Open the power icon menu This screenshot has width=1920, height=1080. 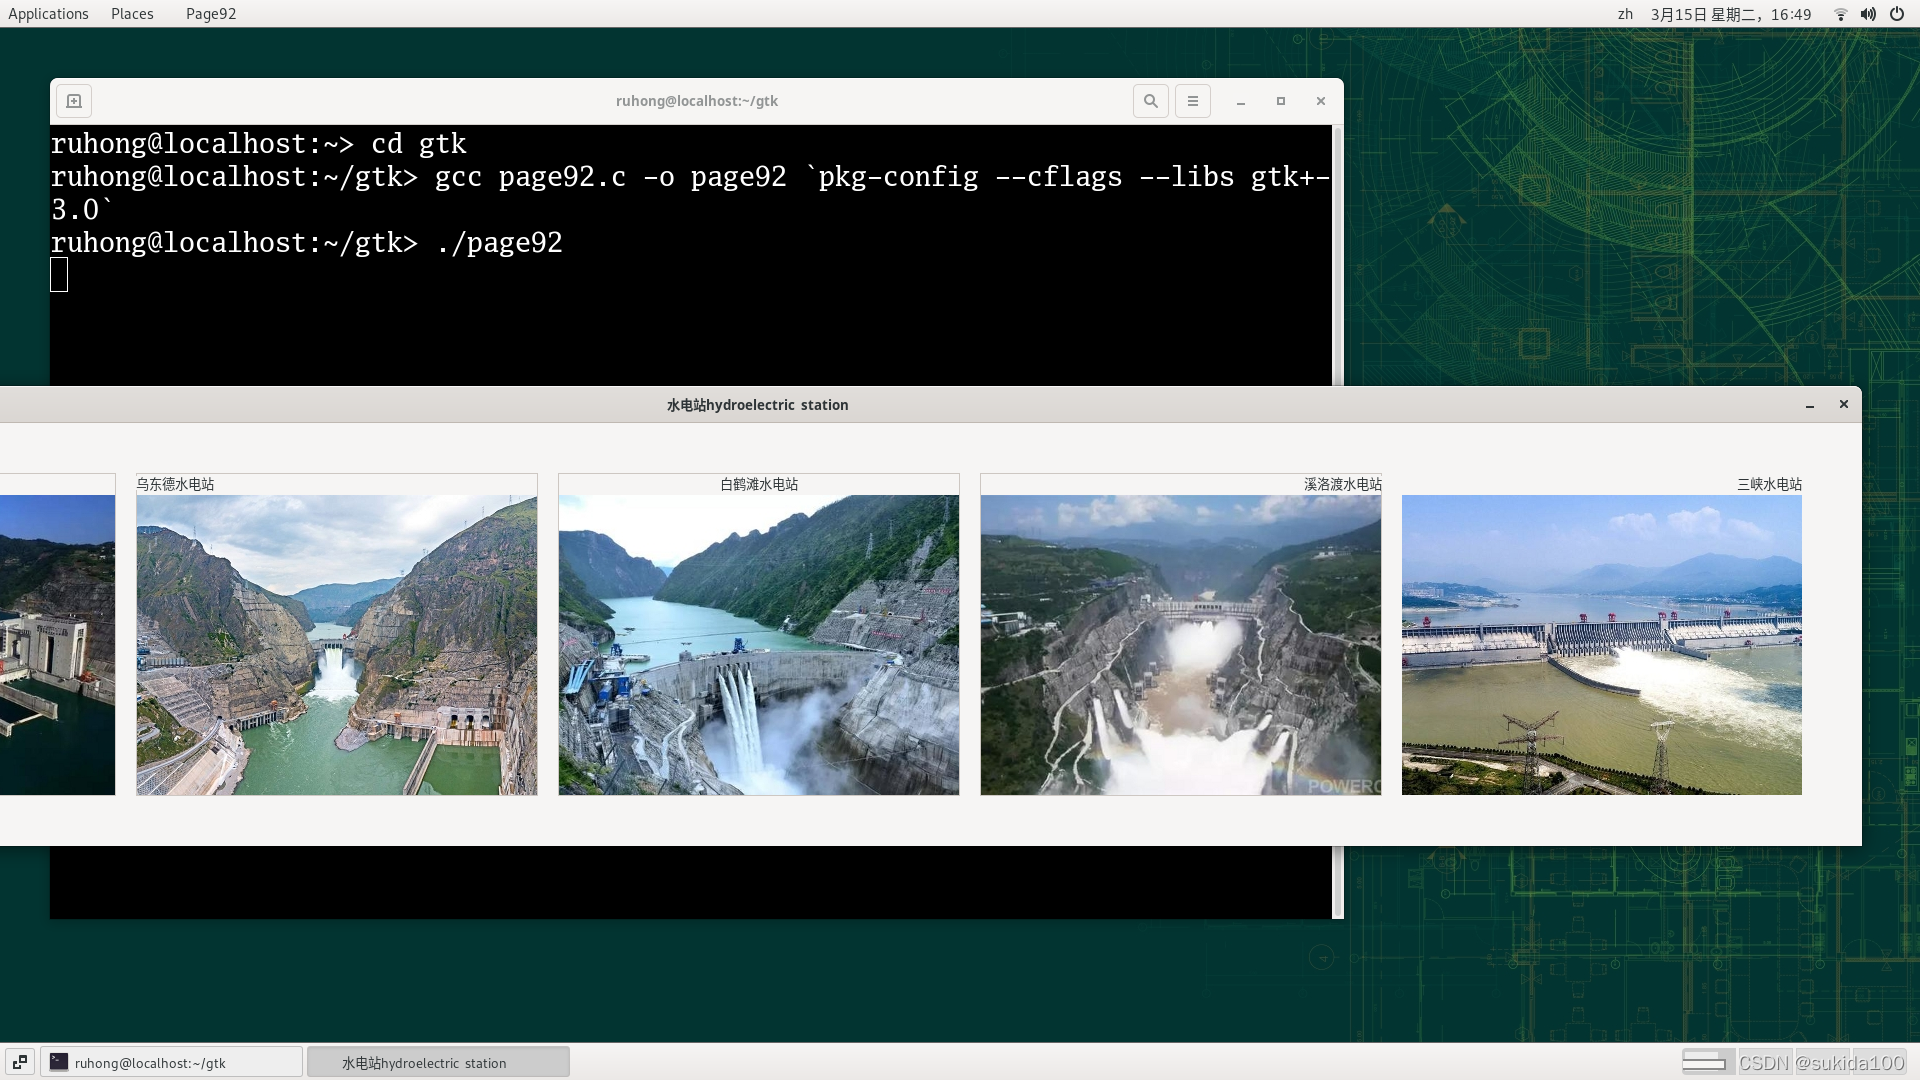1897,14
